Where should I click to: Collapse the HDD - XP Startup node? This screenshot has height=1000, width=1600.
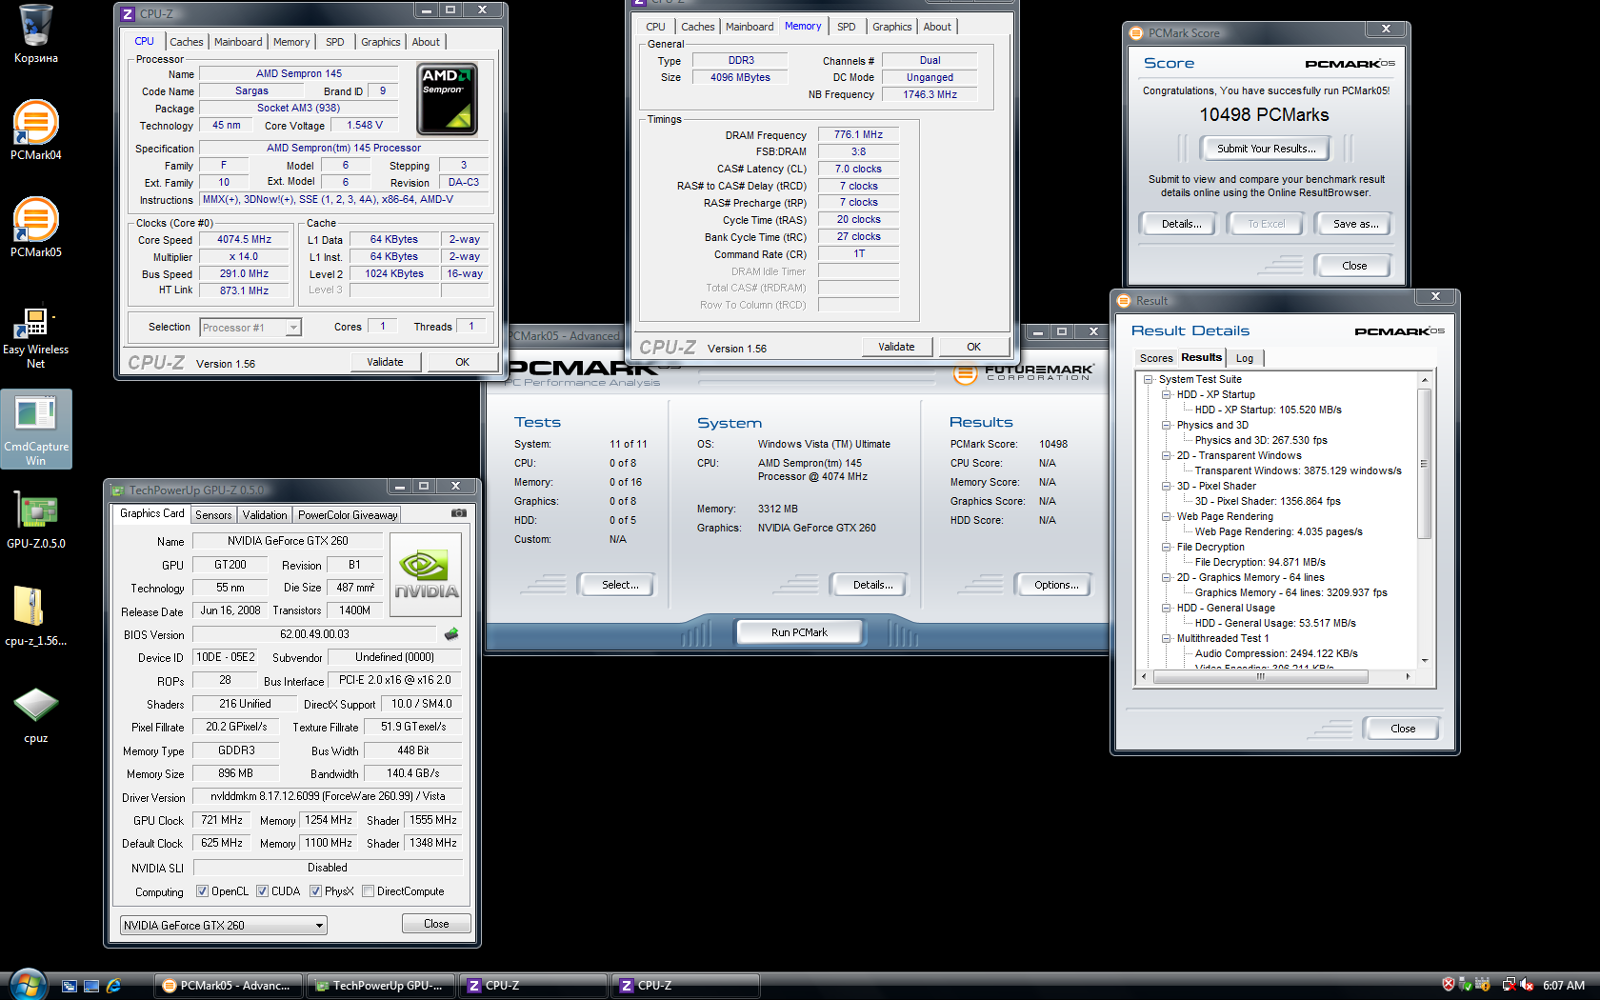tap(1166, 395)
